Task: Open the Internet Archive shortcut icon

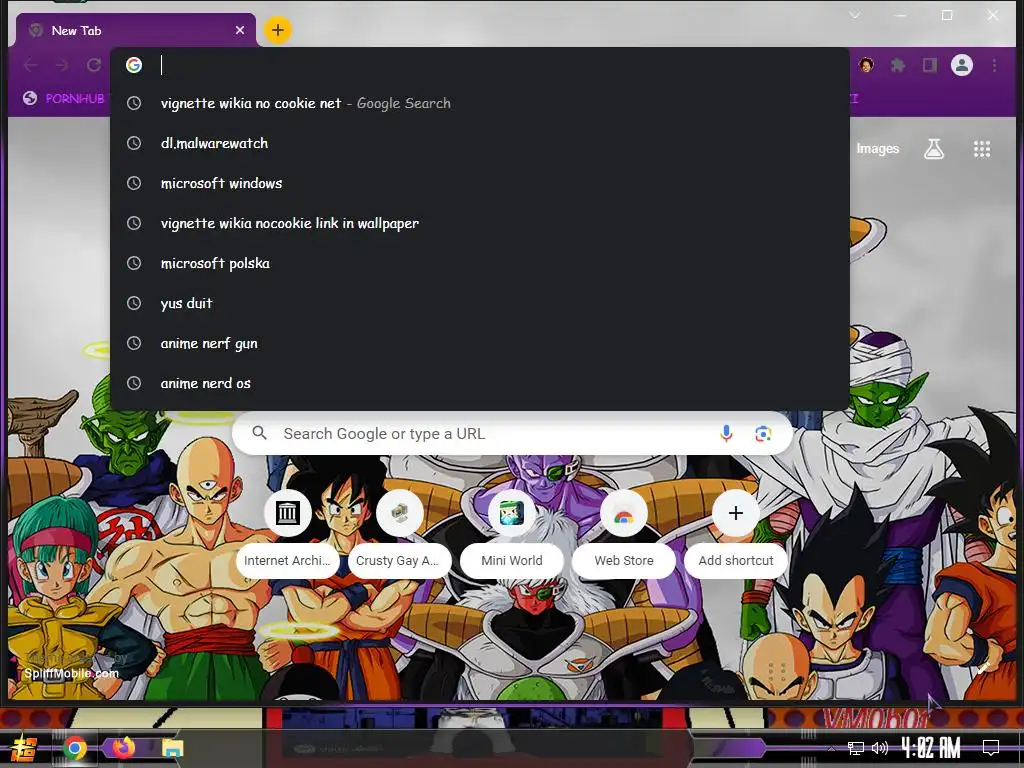Action: coord(288,513)
